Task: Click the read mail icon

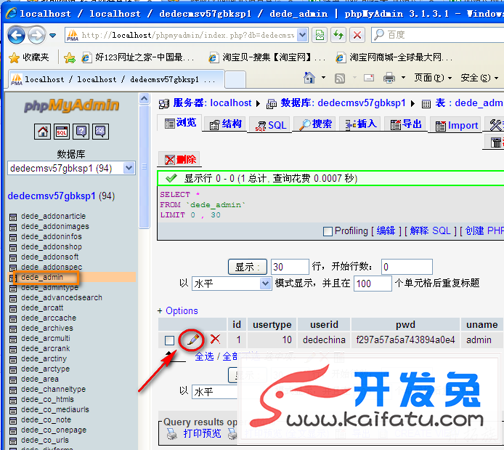Action: click(369, 78)
